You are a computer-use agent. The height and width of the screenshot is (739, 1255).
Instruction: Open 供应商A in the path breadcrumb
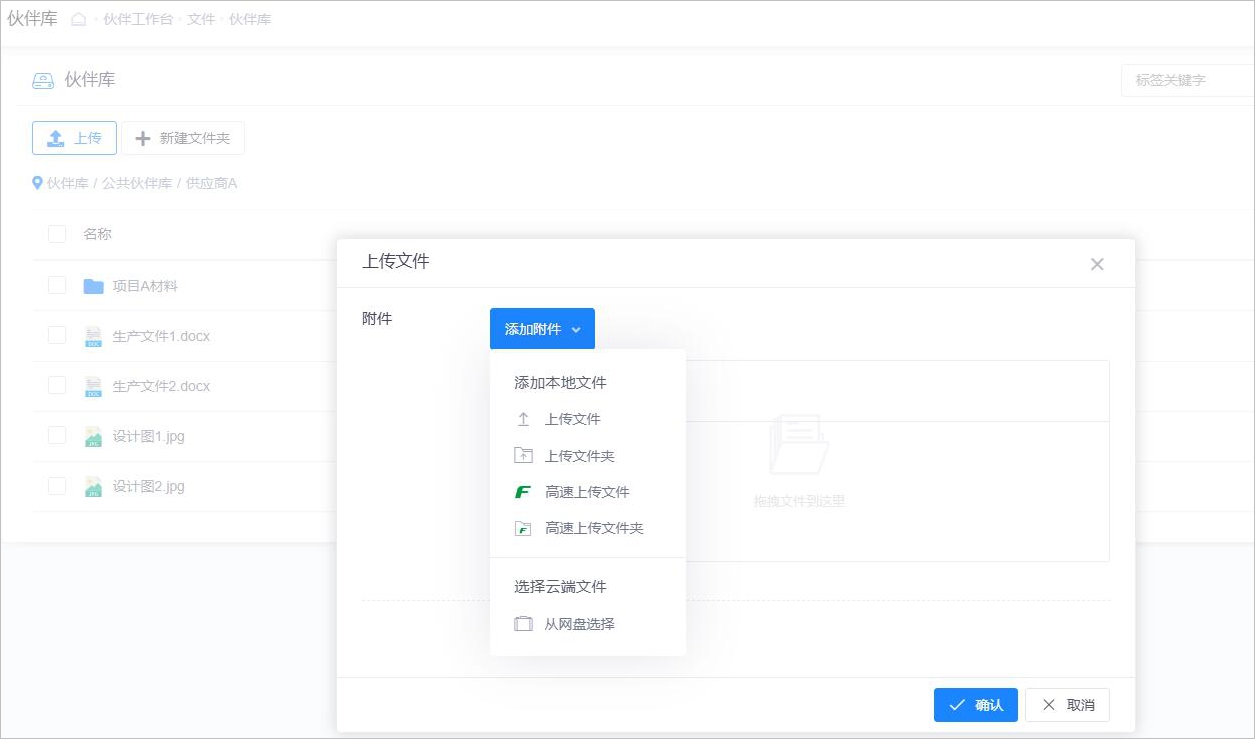[x=211, y=184]
